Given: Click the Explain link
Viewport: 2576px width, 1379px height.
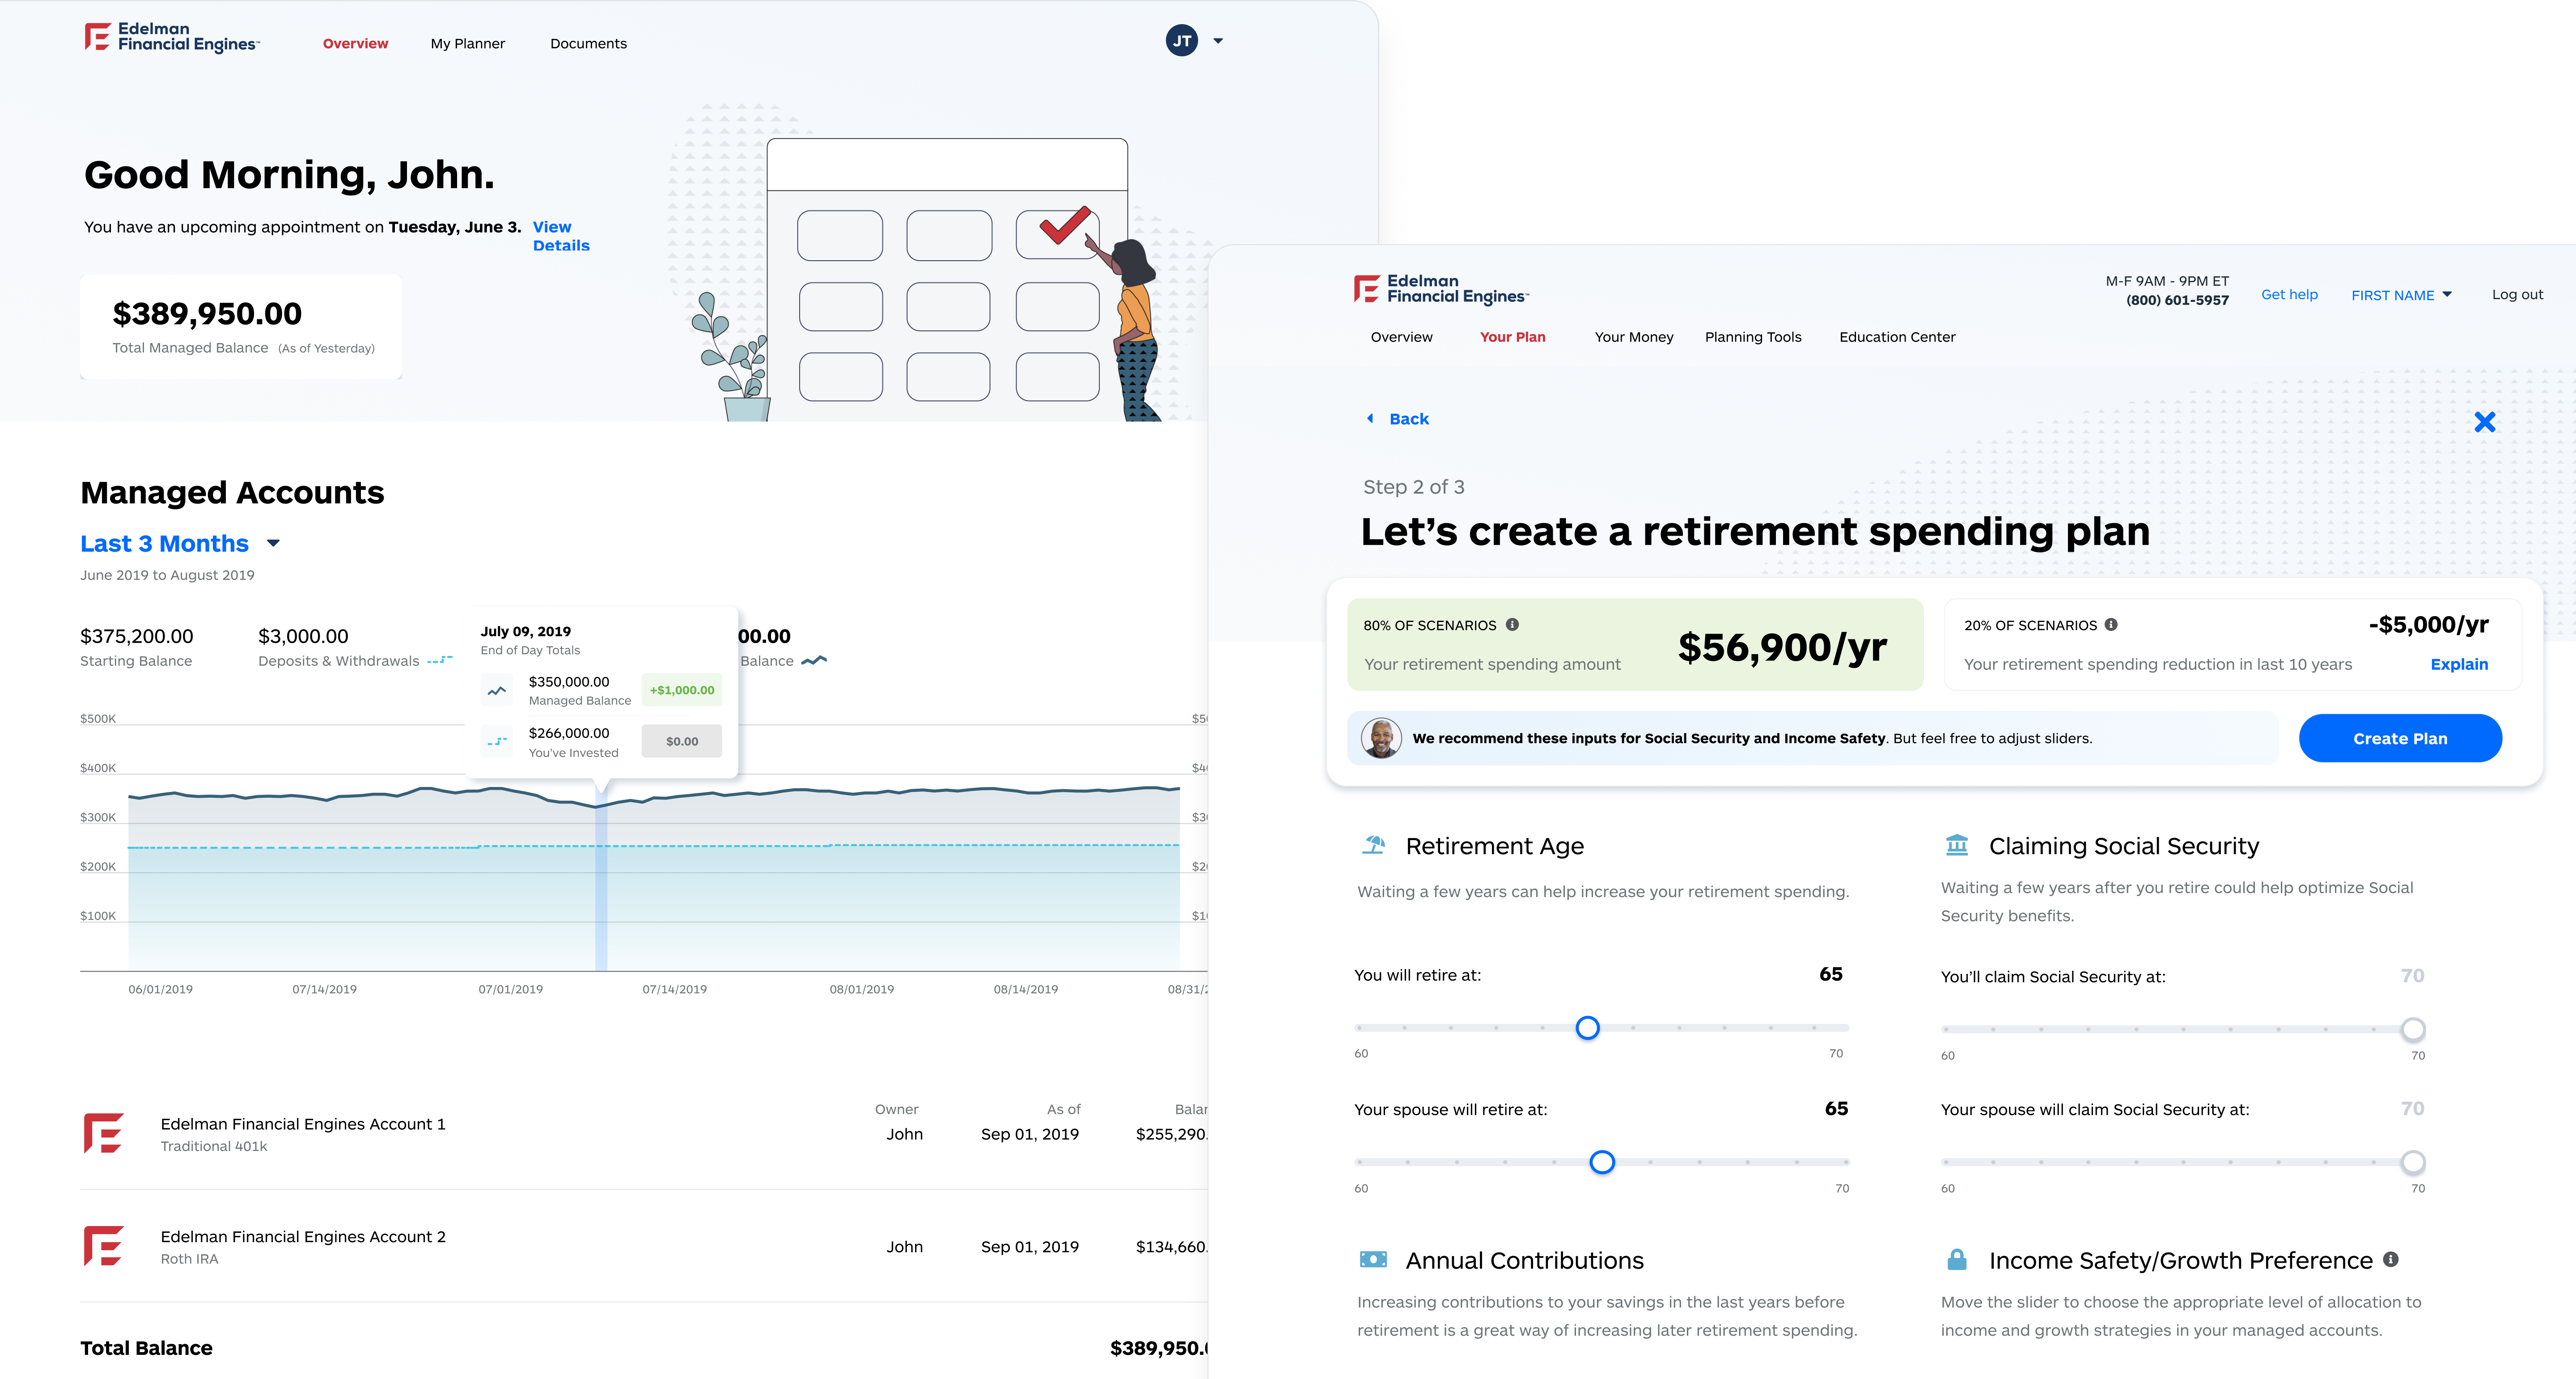Looking at the screenshot, I should [x=2459, y=664].
